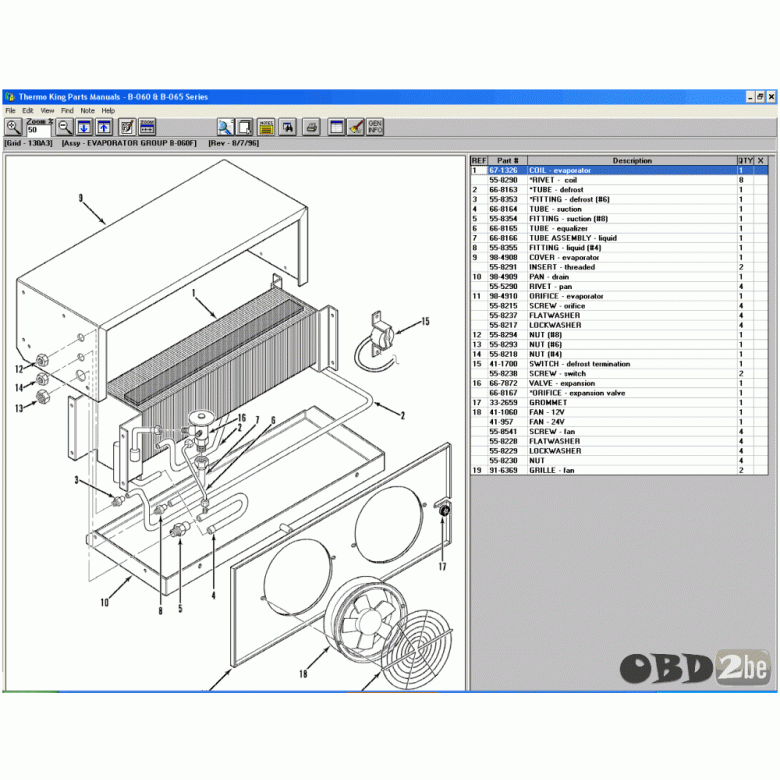780x780 pixels.
Task: Click the yellow NOTES list icon
Action: tap(266, 127)
